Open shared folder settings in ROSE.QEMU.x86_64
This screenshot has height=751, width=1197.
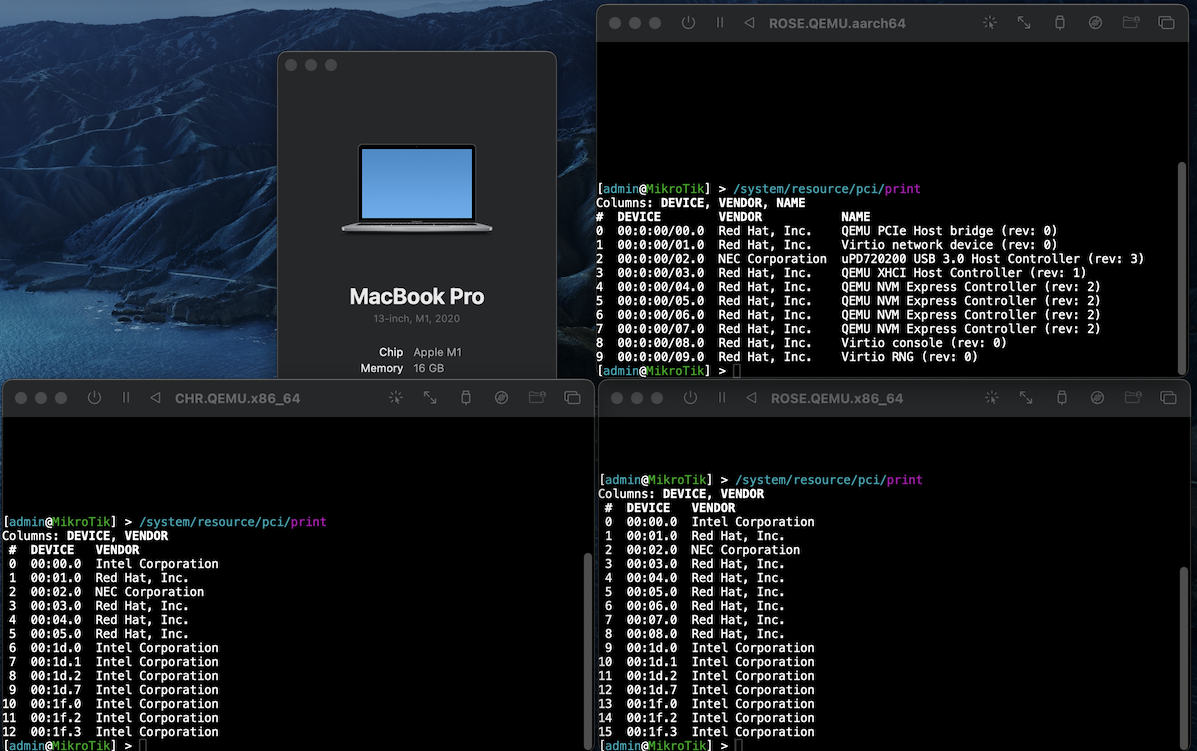click(x=1133, y=398)
